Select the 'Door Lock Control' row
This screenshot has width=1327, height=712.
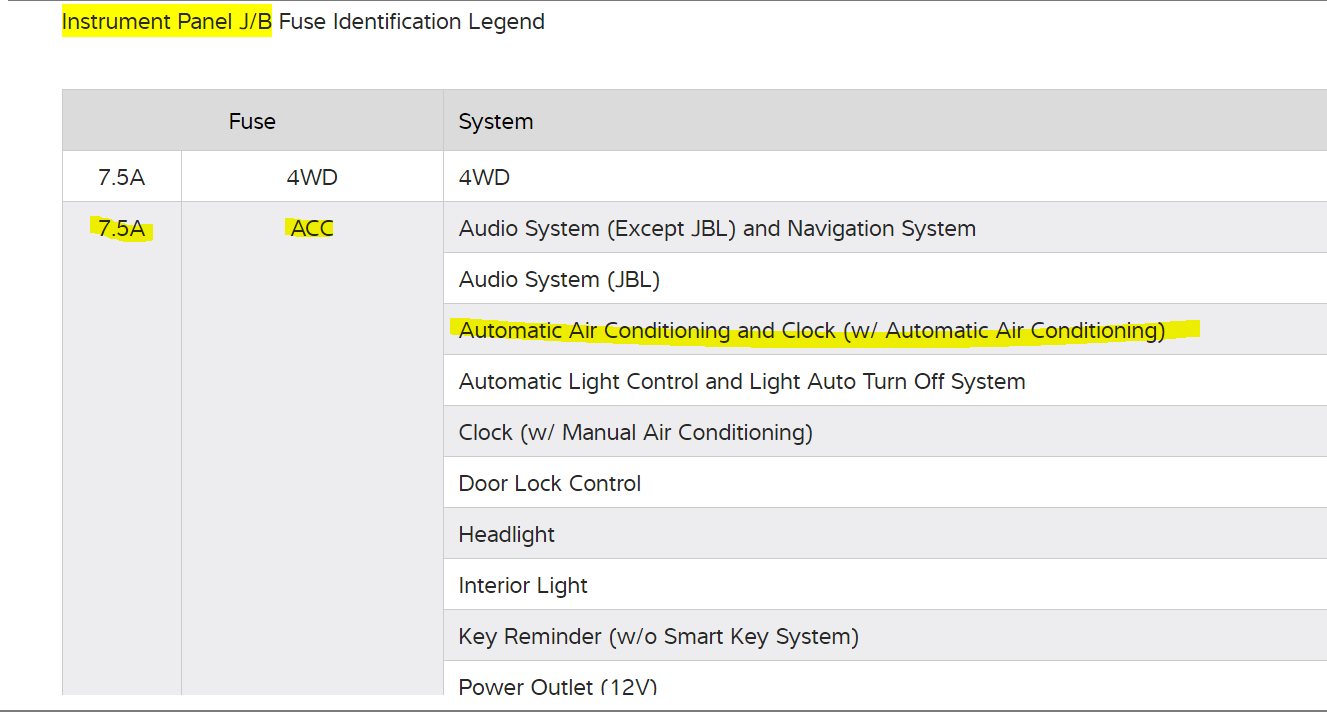549,484
